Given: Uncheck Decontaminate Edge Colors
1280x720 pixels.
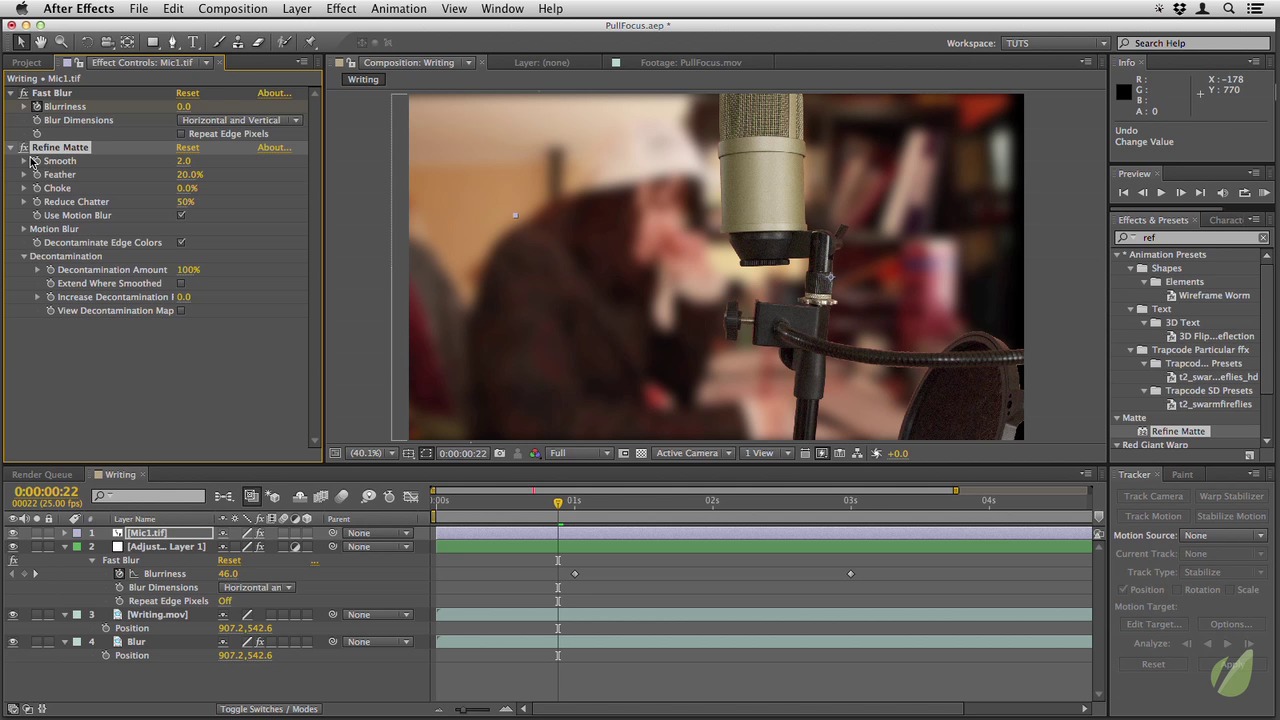Looking at the screenshot, I should pyautogui.click(x=181, y=242).
